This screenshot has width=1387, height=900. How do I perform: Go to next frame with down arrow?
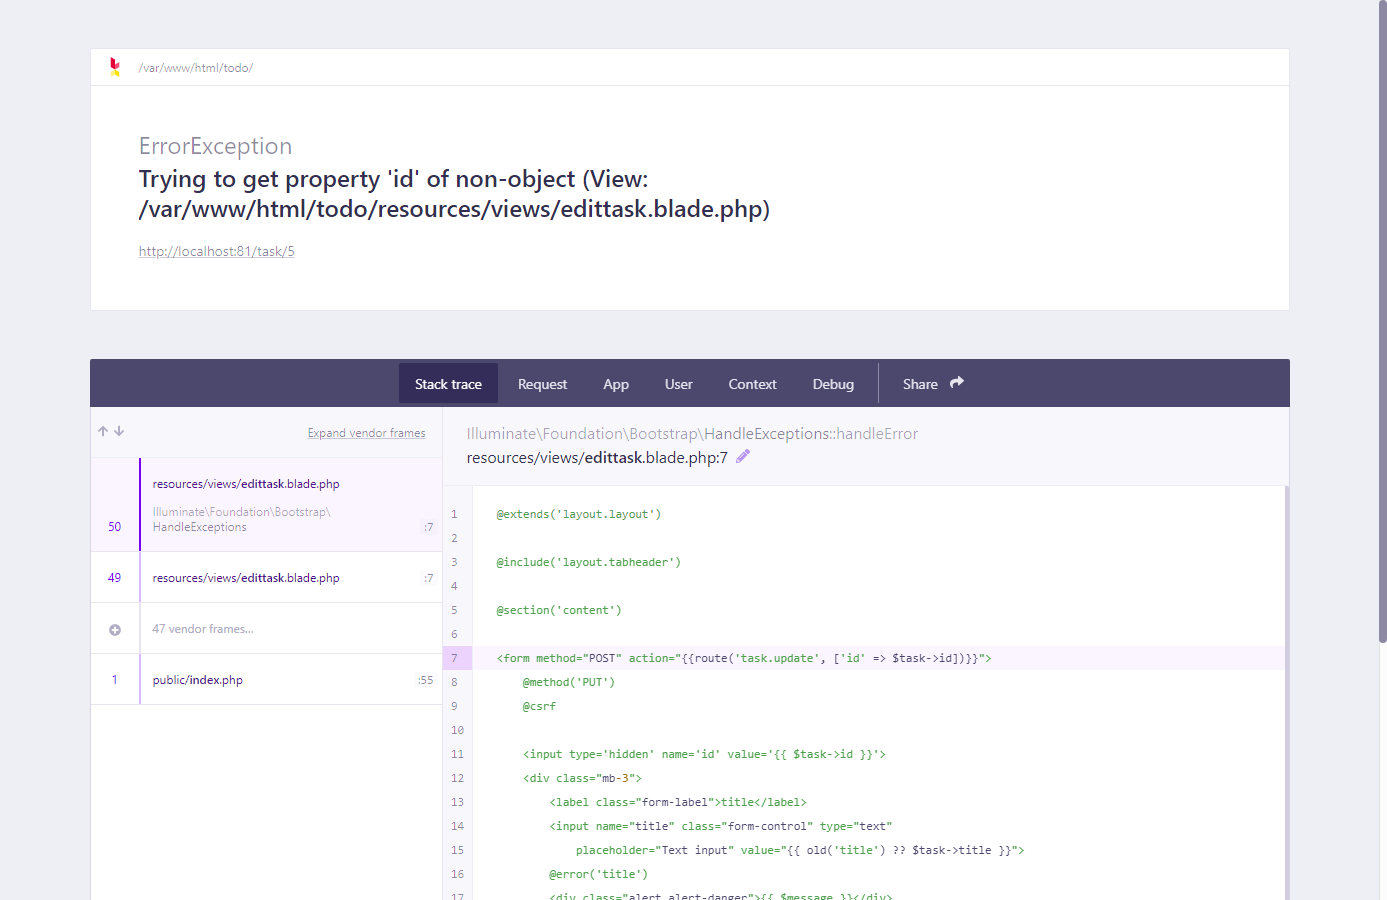[x=119, y=431]
